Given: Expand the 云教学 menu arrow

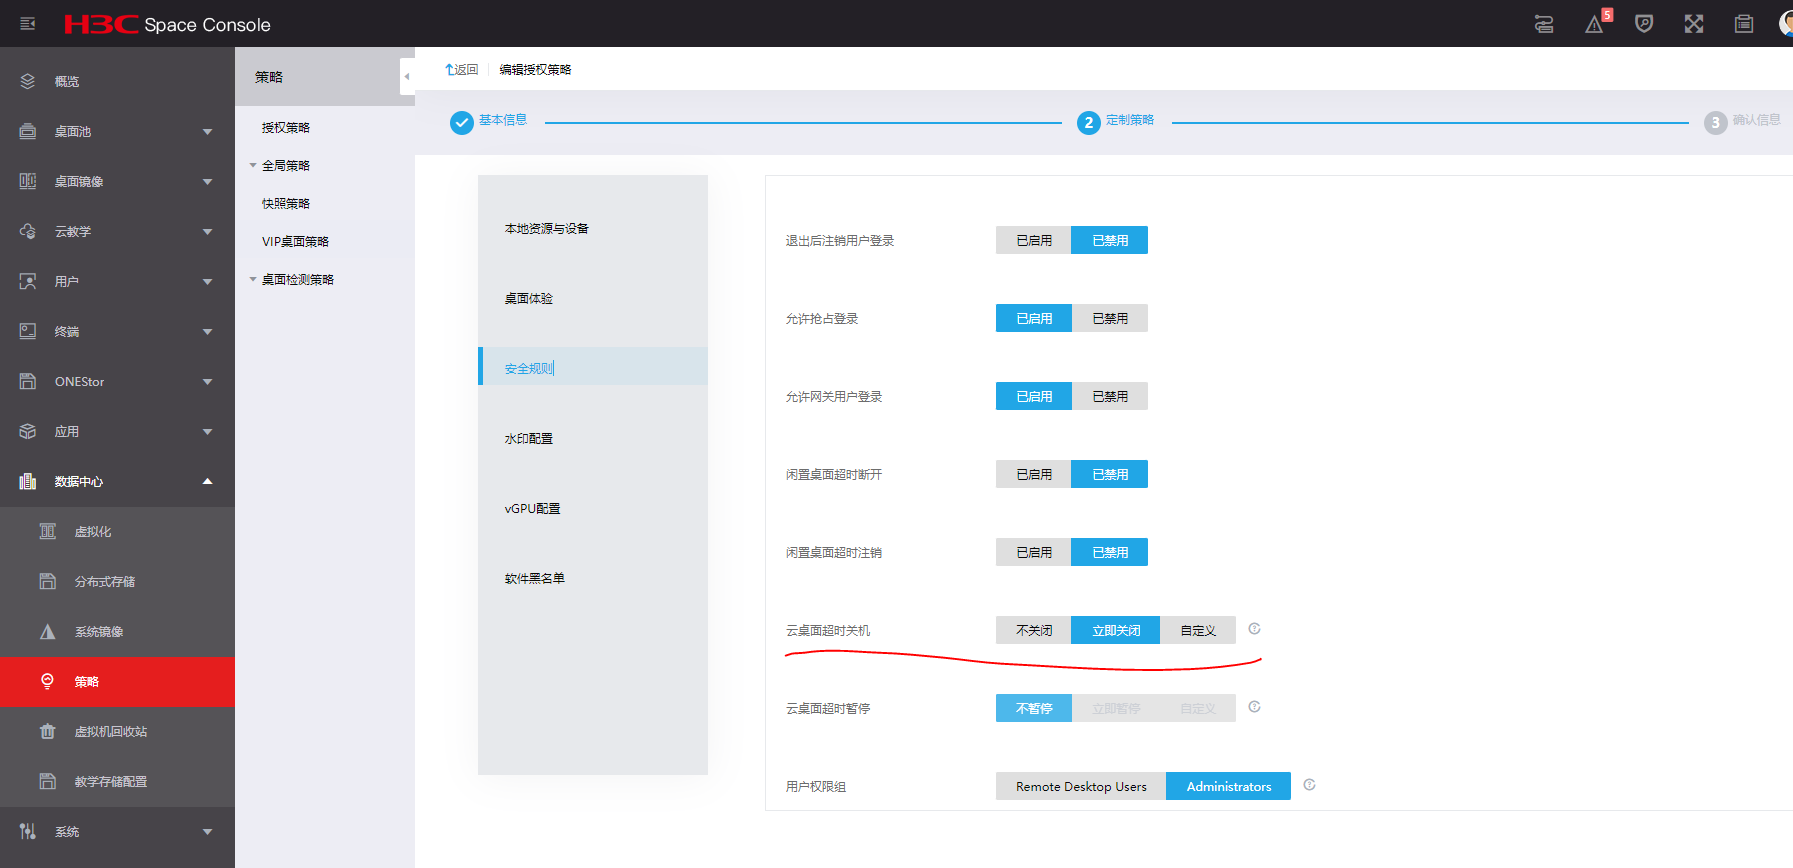Looking at the screenshot, I should pyautogui.click(x=207, y=231).
